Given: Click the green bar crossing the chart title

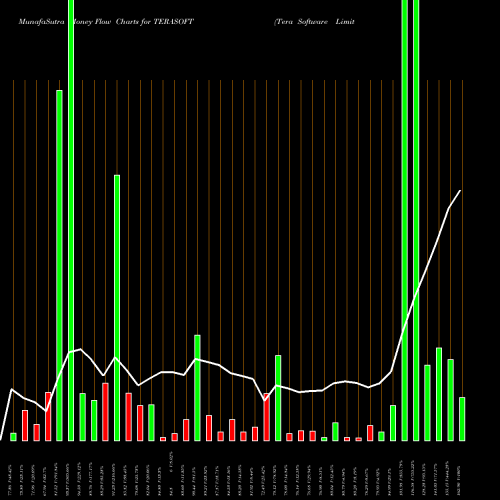Looking at the screenshot, I should 71,220.
